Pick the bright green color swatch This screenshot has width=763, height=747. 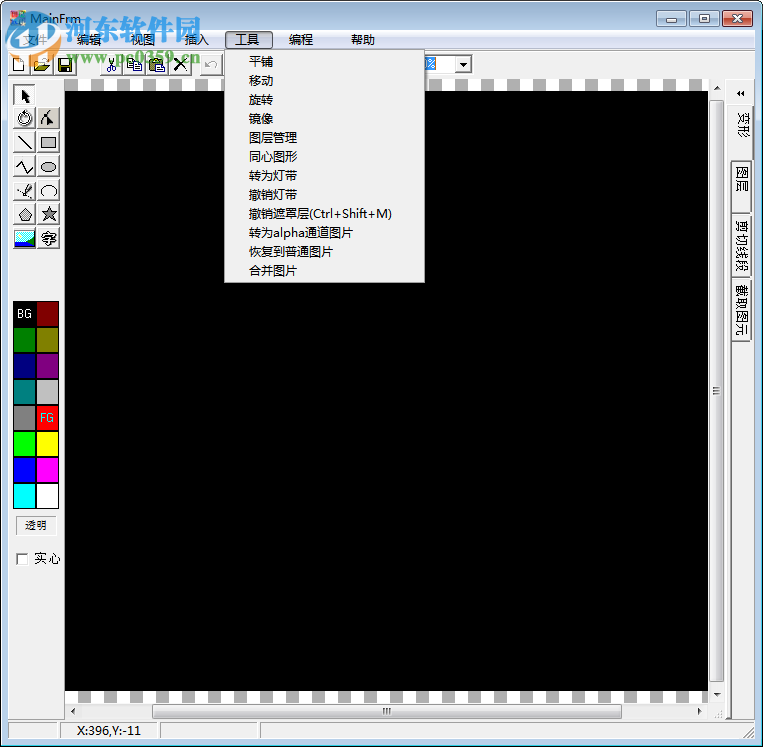(x=24, y=444)
